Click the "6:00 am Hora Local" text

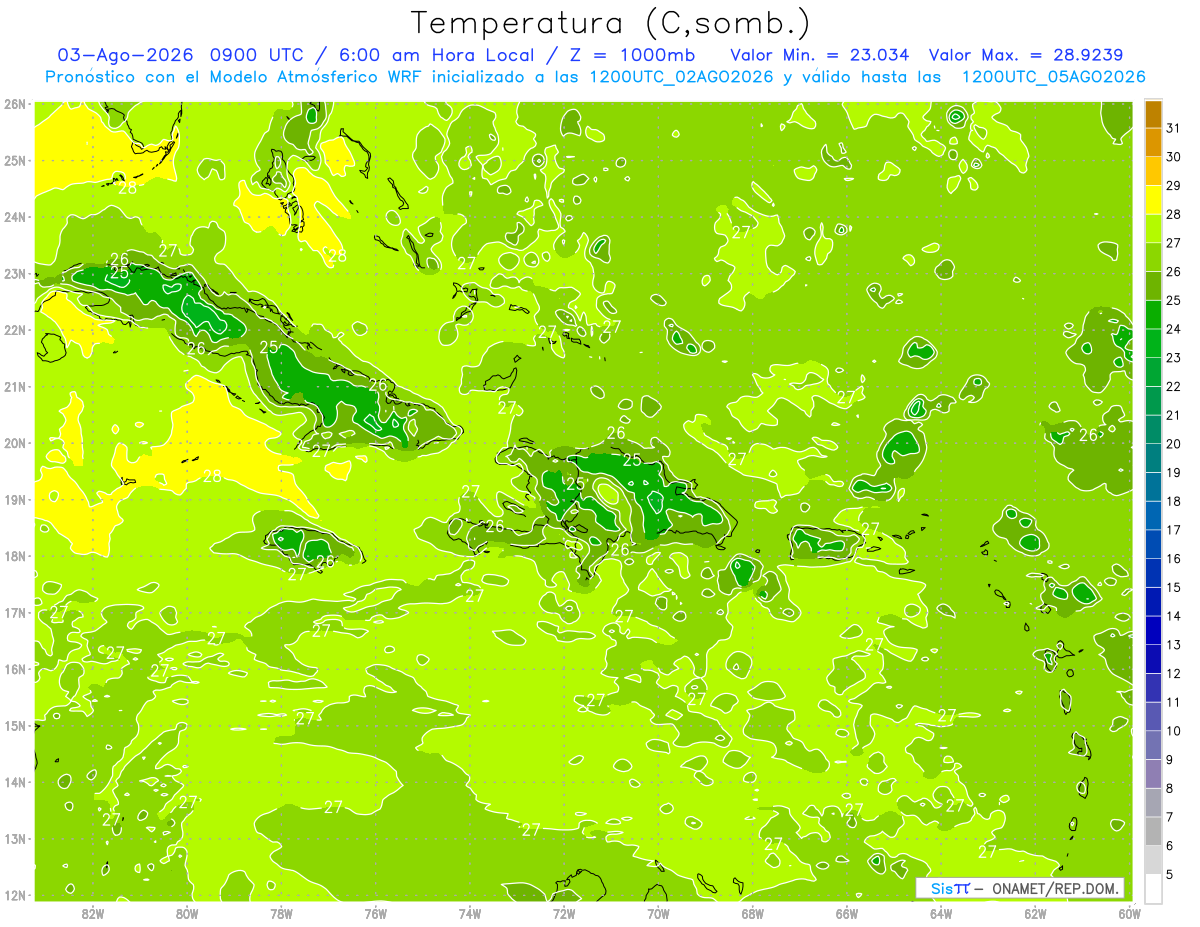click(x=436, y=54)
